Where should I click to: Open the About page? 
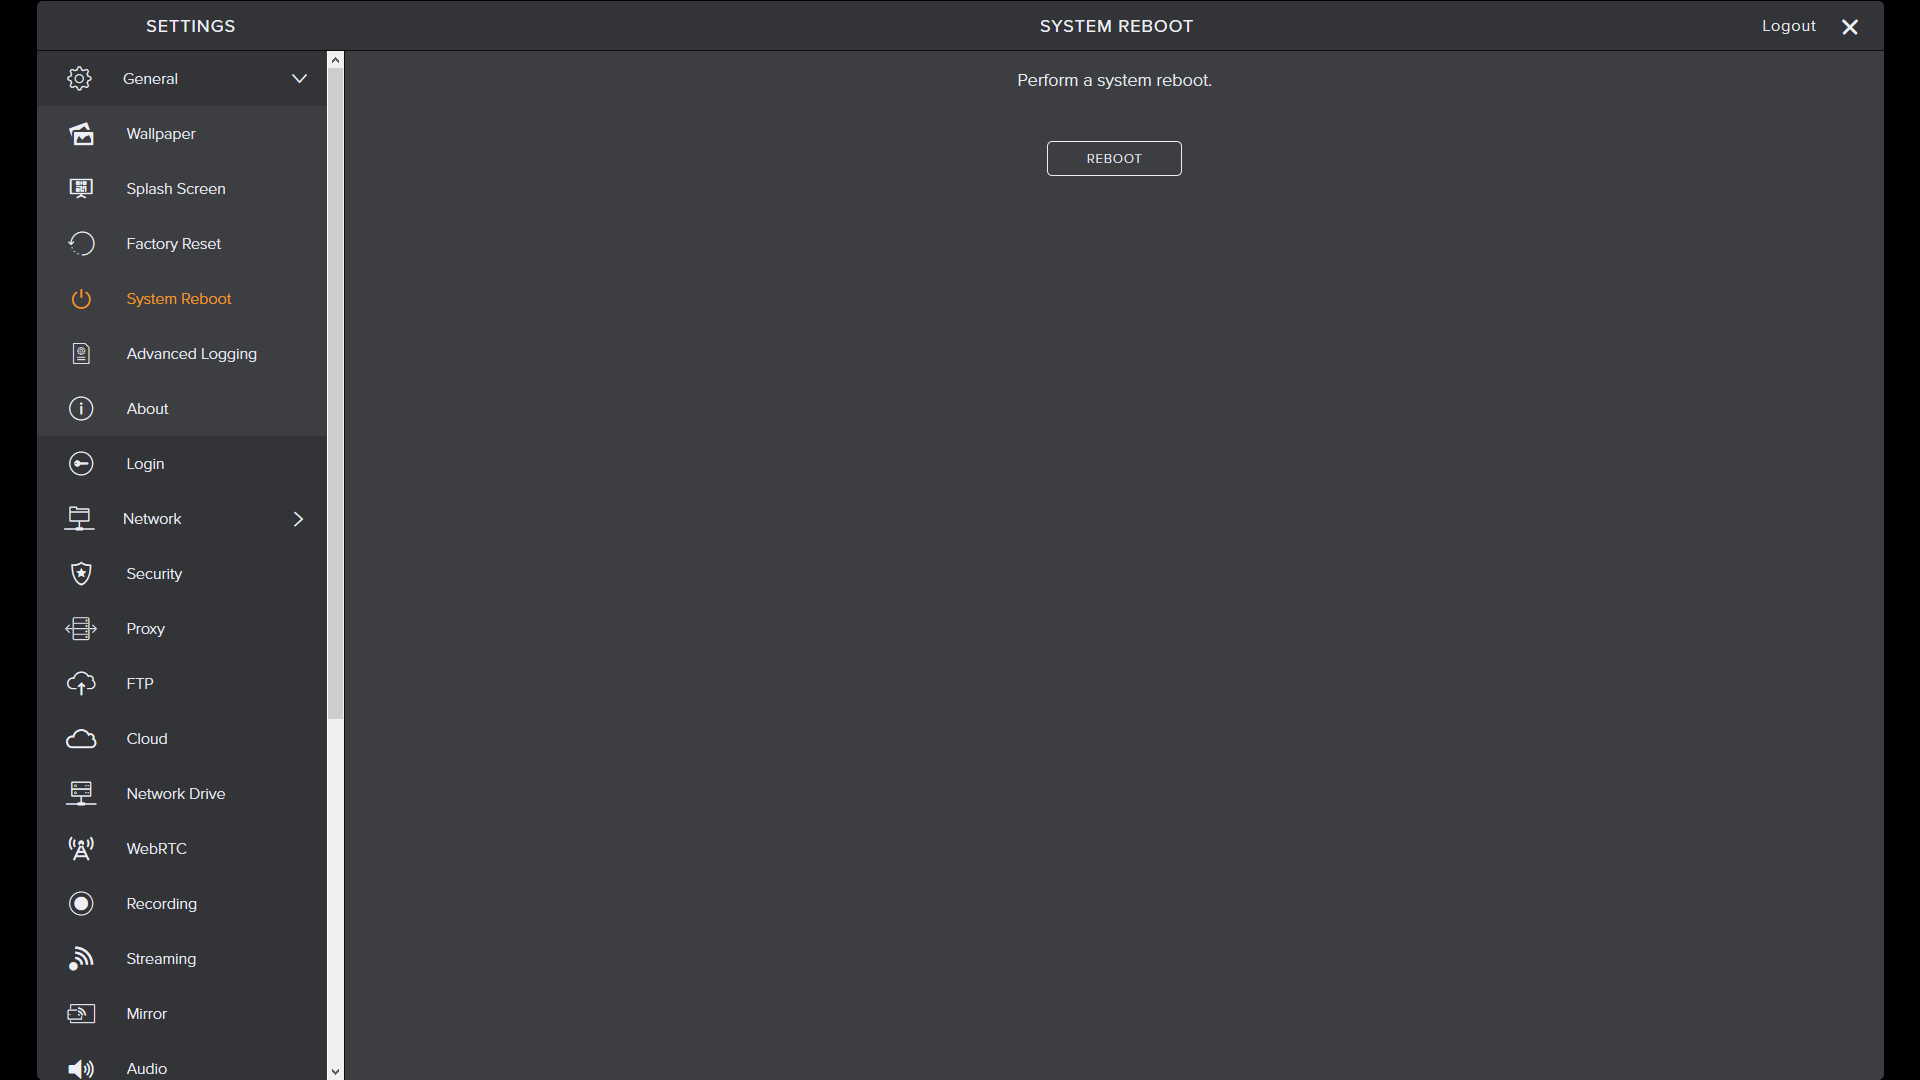click(x=182, y=408)
